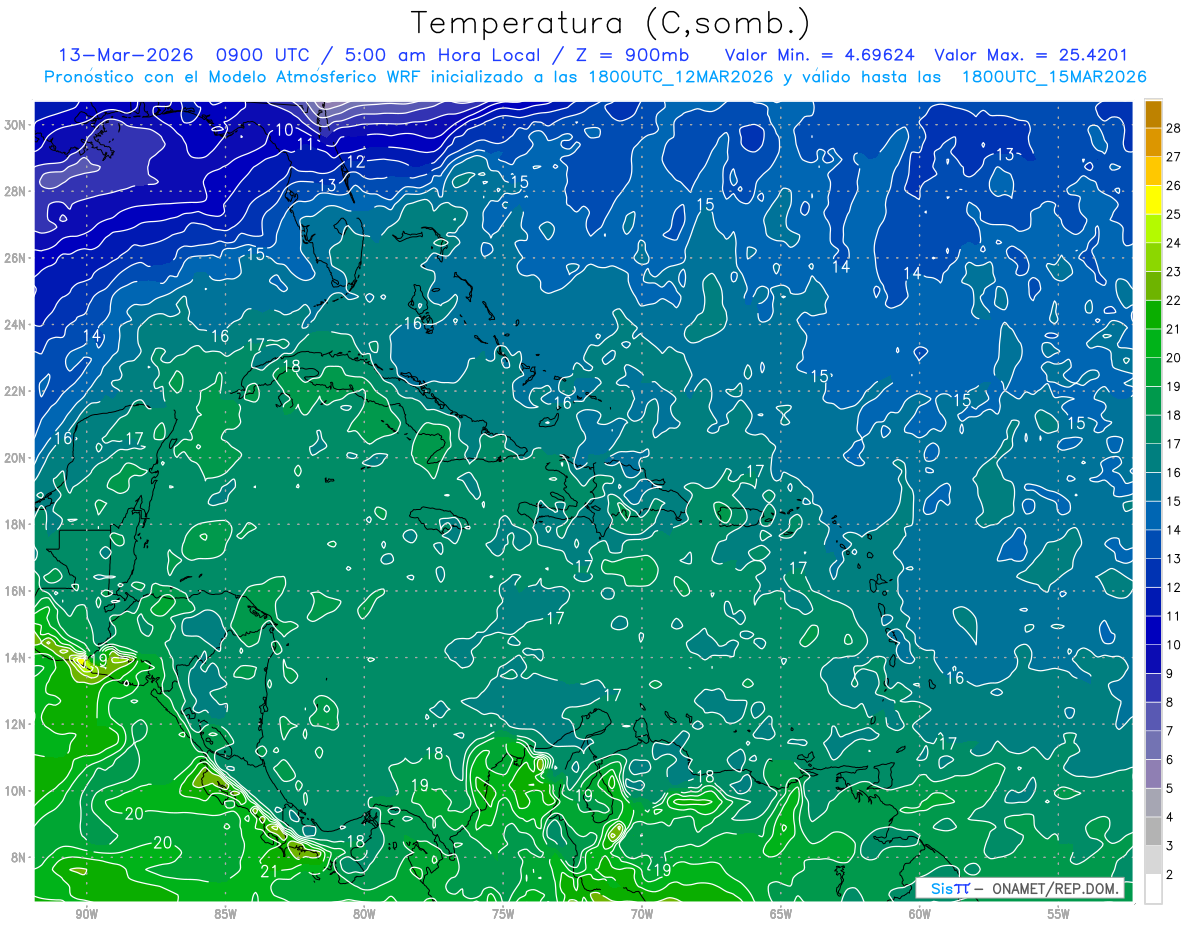Click the '75W' longitude axis label
Screen dimensions: 1200x927
[503, 914]
